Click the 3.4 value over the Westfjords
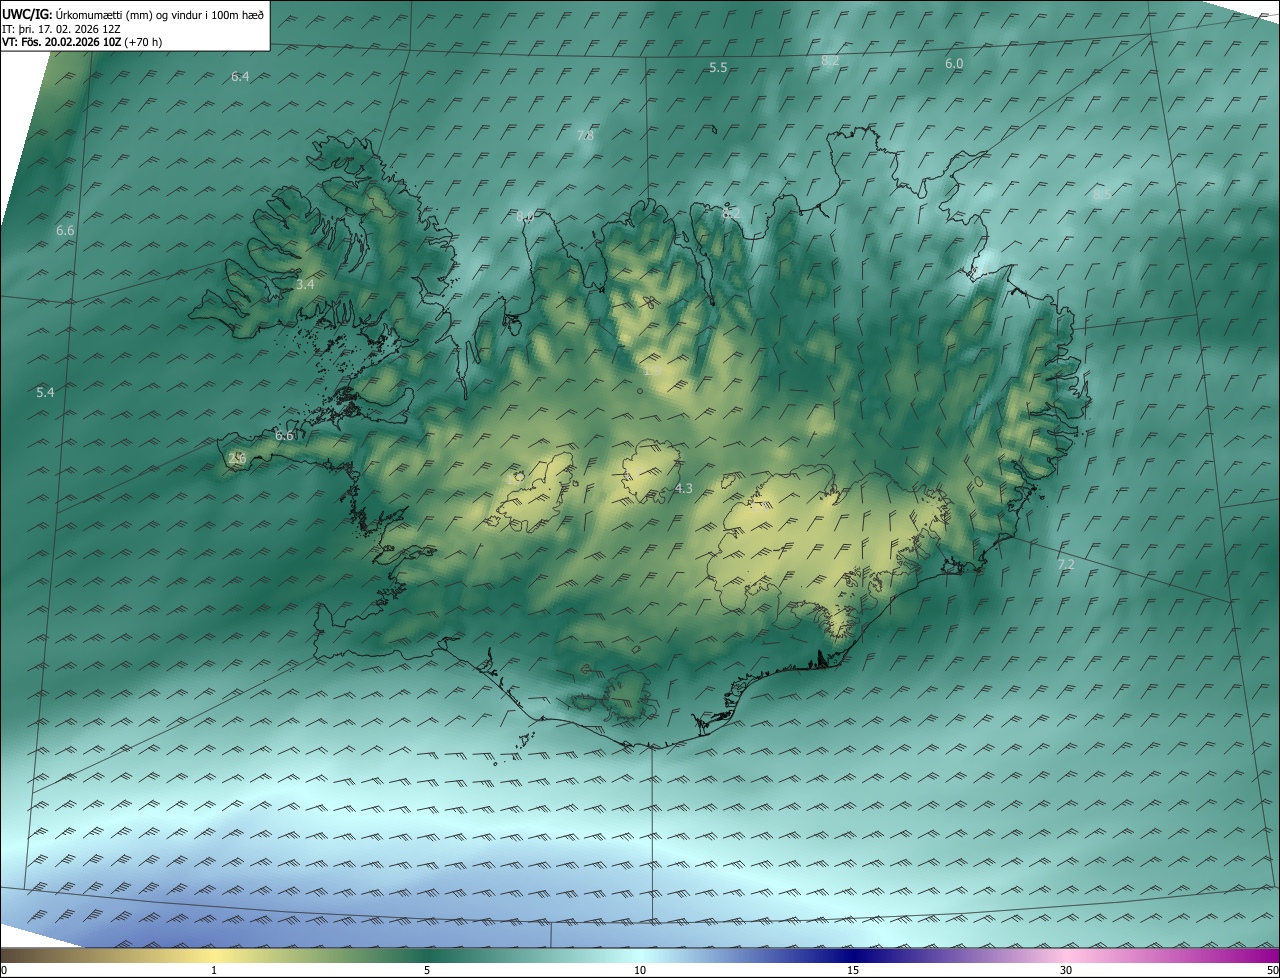1280x978 pixels. (305, 284)
